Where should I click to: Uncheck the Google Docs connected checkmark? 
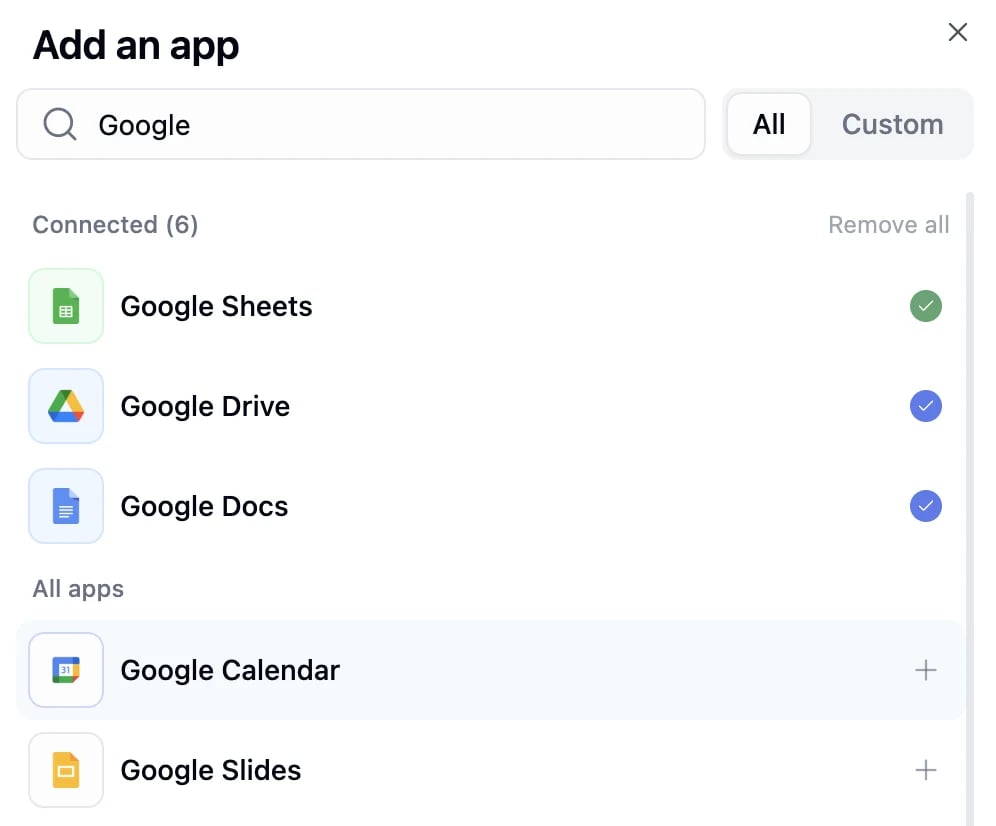pyautogui.click(x=925, y=506)
